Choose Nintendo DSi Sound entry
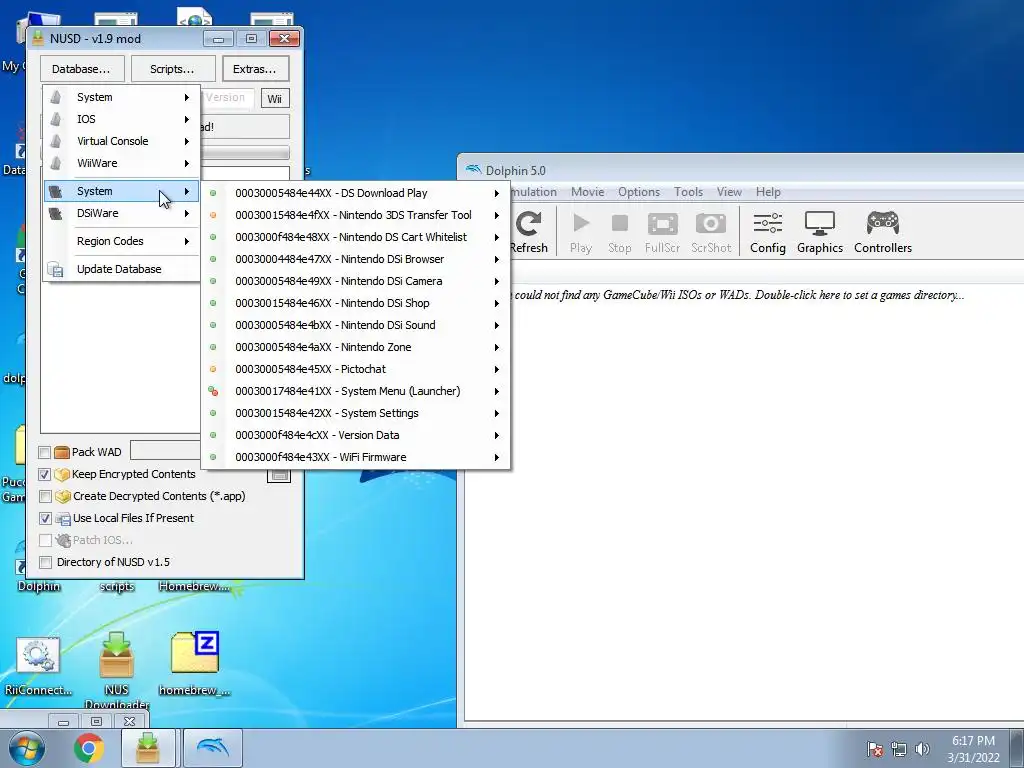Image resolution: width=1024 pixels, height=768 pixels. 356,325
